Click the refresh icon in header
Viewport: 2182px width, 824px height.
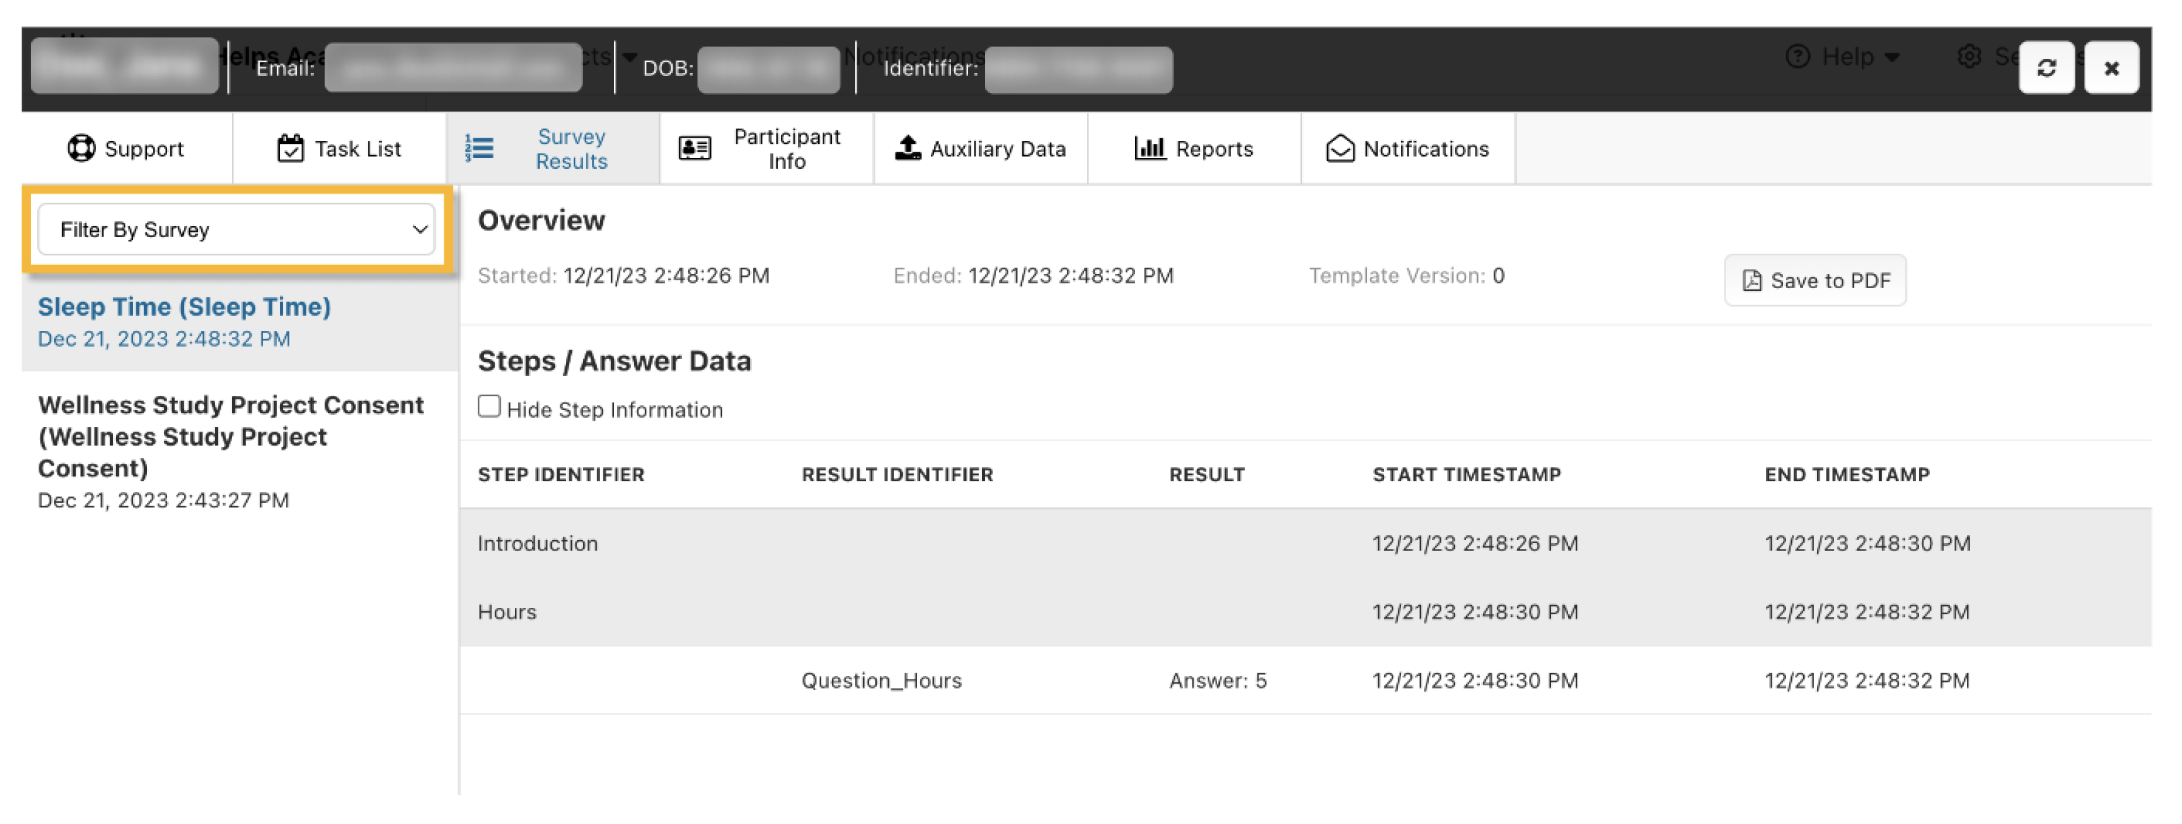click(2046, 68)
